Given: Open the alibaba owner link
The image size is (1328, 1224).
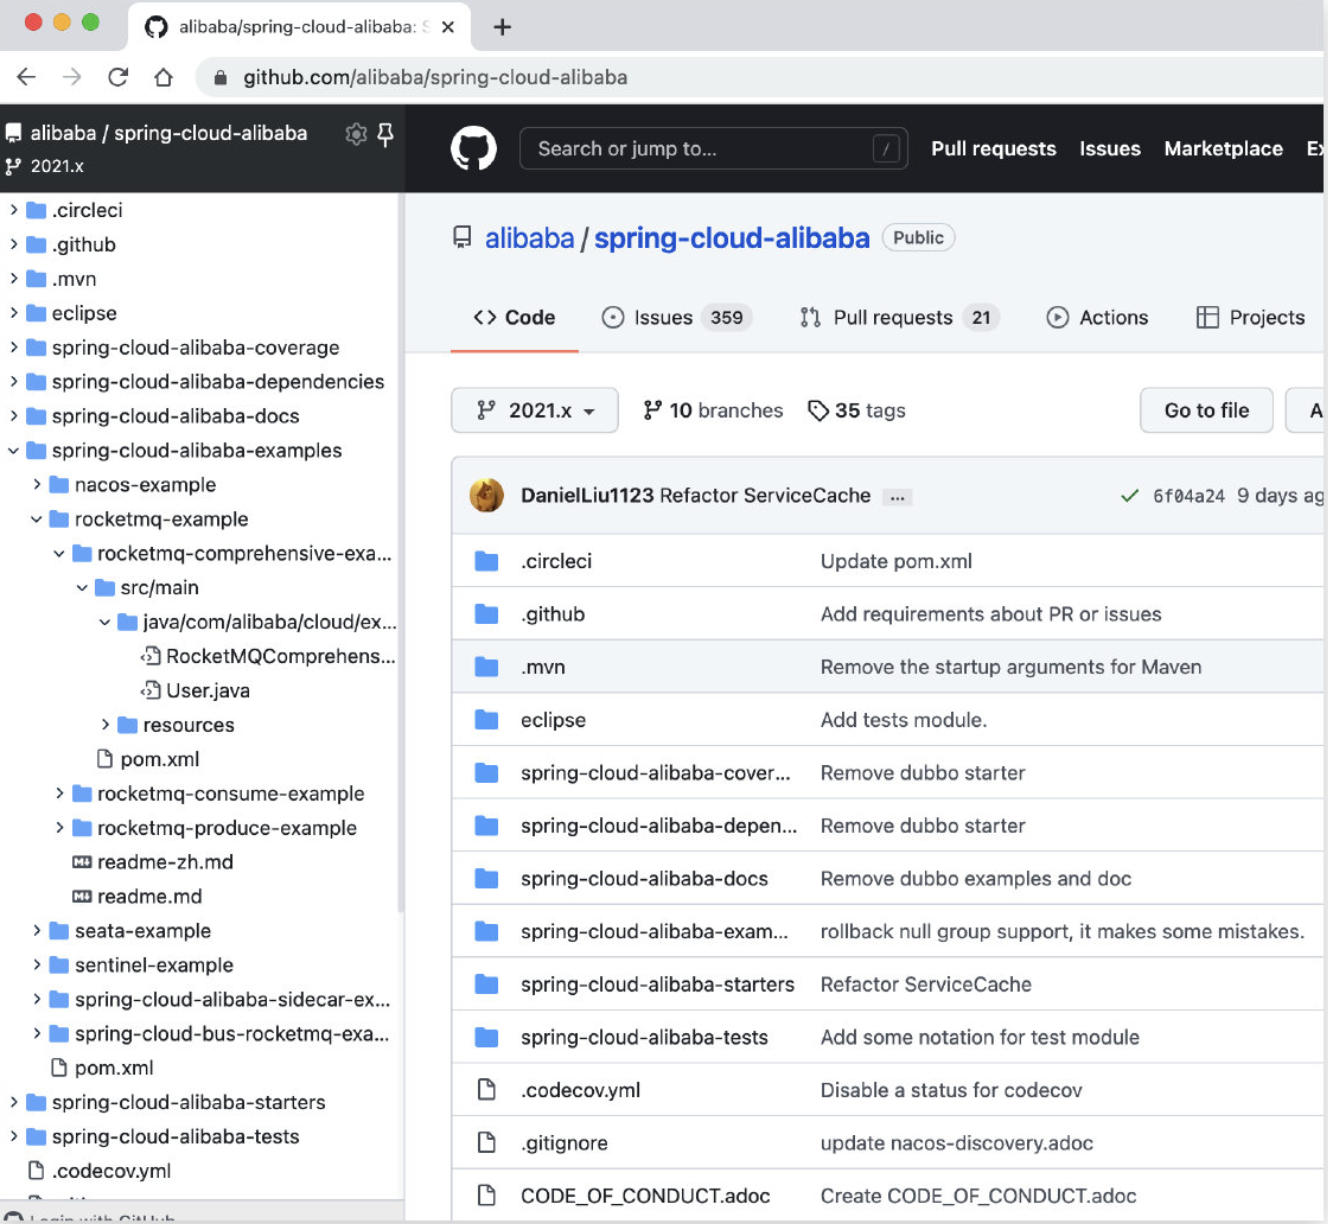Looking at the screenshot, I should click(x=529, y=238).
